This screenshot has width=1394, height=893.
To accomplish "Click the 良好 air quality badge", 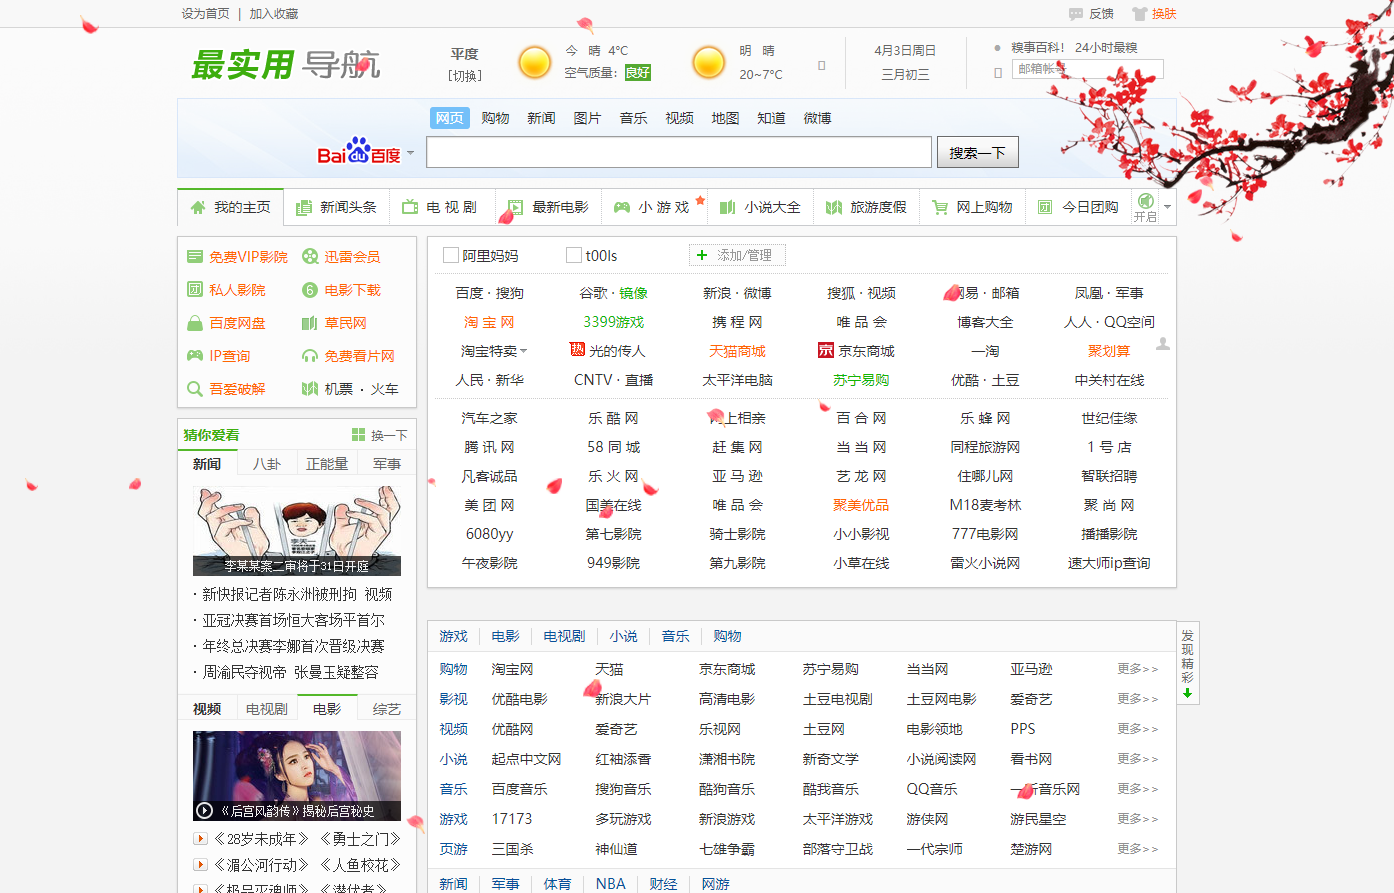I will (x=637, y=72).
